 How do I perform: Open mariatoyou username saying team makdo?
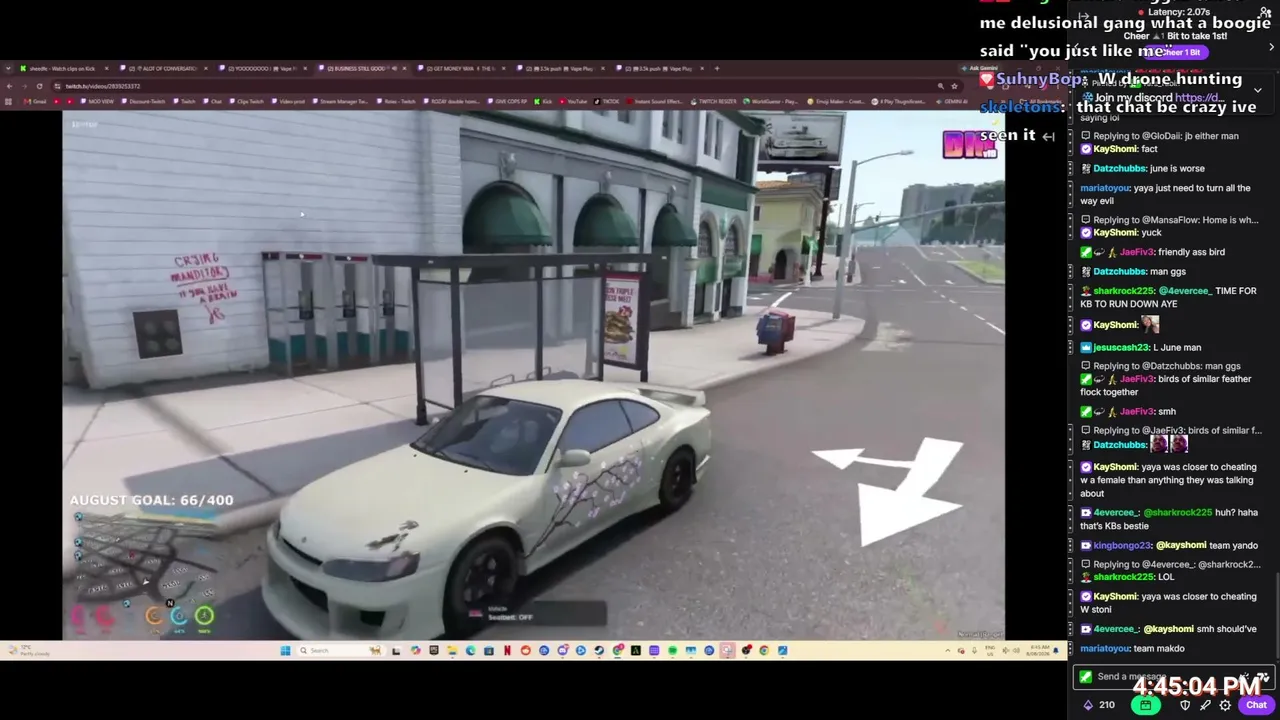tap(1105, 648)
